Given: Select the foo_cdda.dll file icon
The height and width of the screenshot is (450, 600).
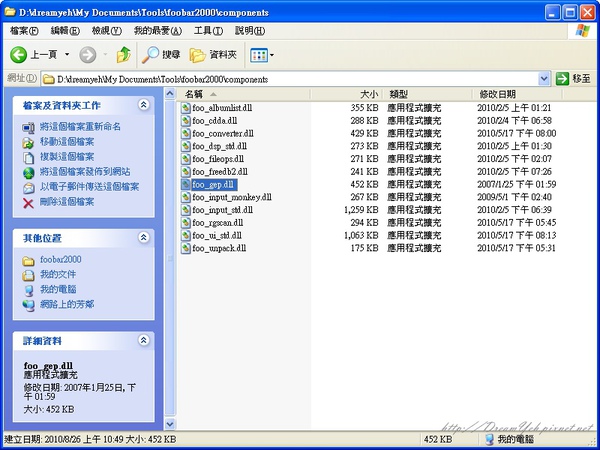Looking at the screenshot, I should tap(186, 121).
